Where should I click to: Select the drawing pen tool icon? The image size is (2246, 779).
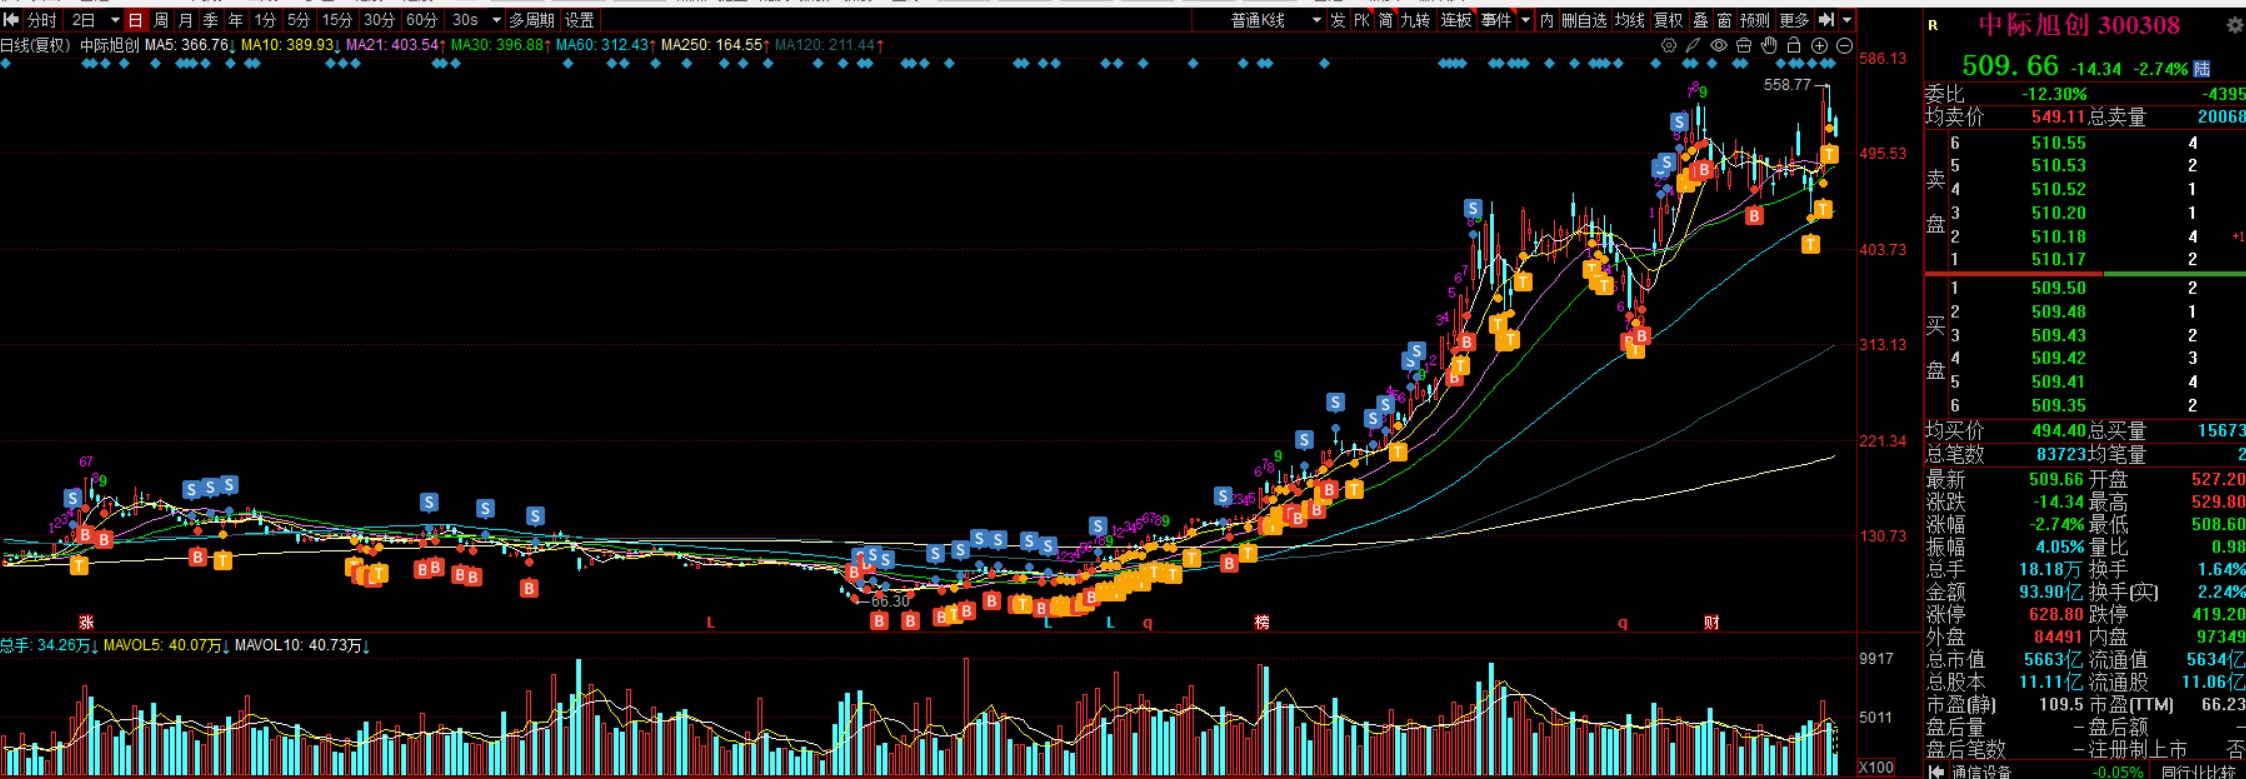coord(1693,45)
